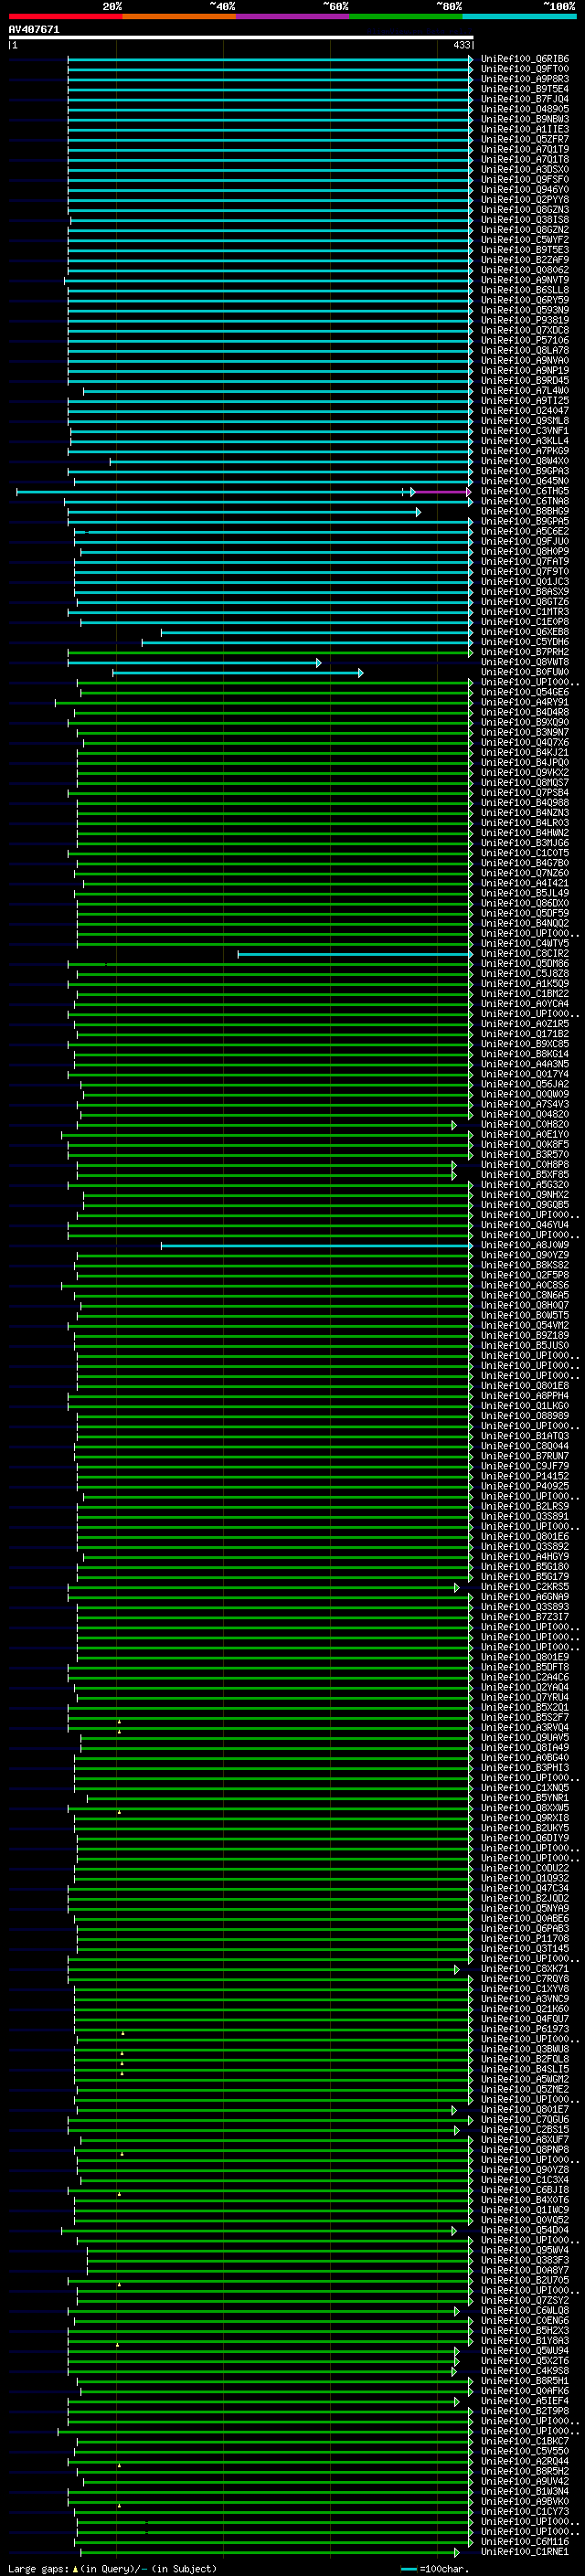Image resolution: width=585 pixels, height=2576 pixels.
Task: Select the UniRef100_P11708 label
Action: (x=525, y=1939)
